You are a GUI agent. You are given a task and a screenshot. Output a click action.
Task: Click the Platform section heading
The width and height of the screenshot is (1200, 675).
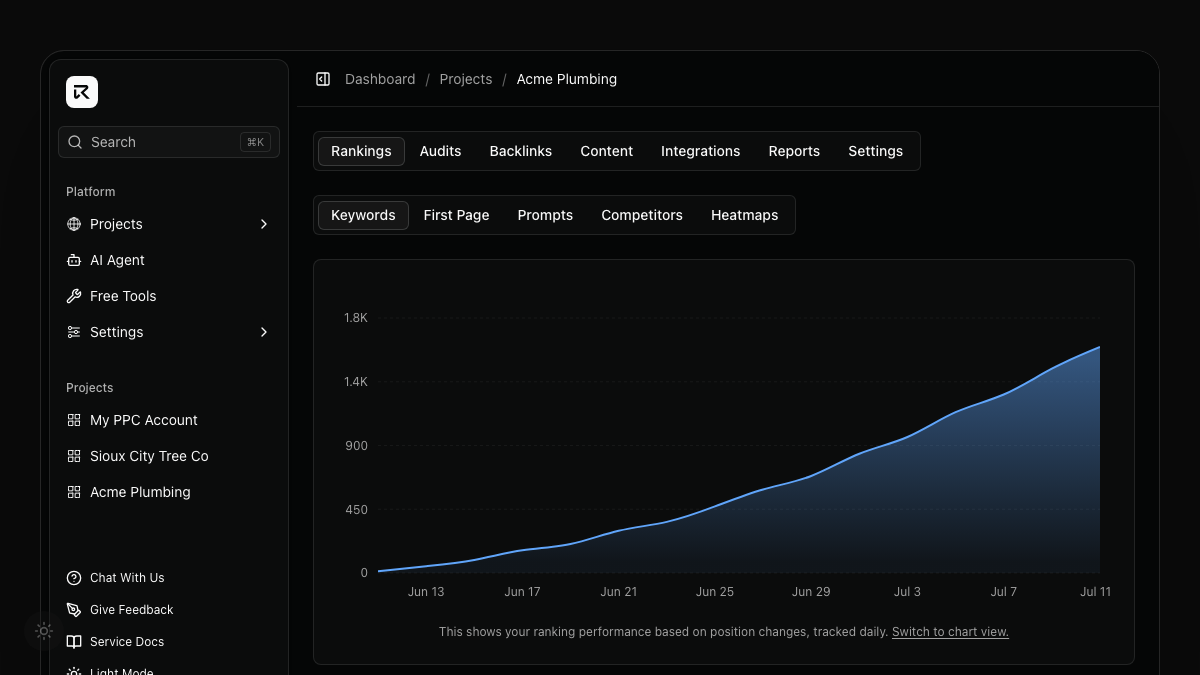click(x=91, y=192)
